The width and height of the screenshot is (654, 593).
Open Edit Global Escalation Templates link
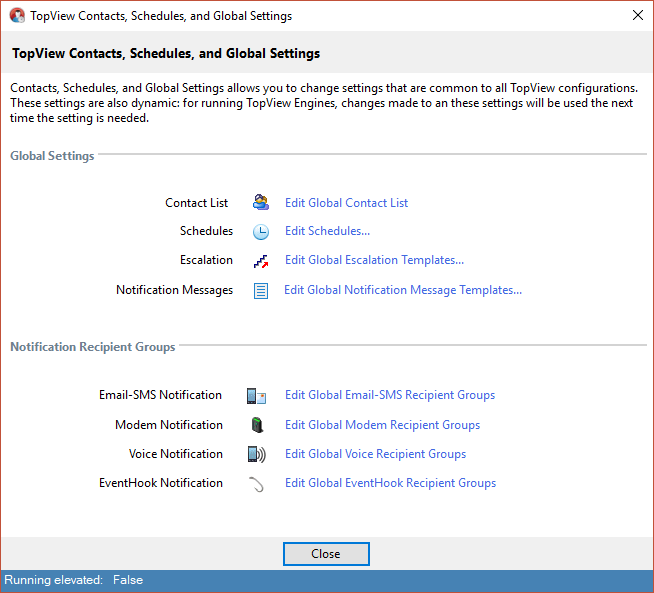pos(374,260)
